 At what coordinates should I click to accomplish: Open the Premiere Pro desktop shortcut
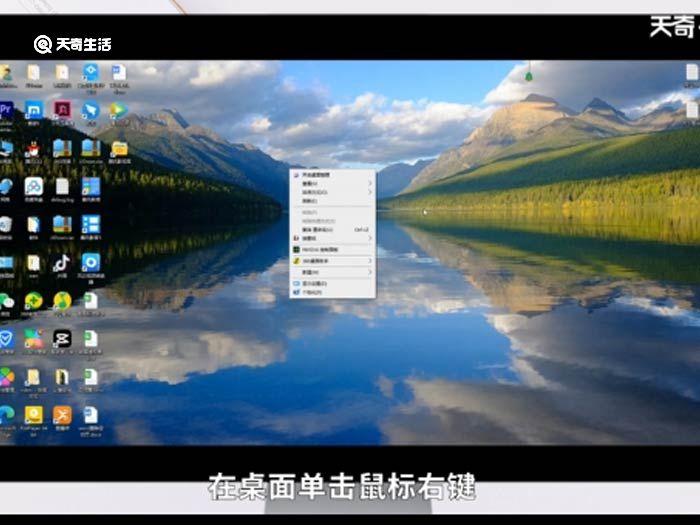6,109
